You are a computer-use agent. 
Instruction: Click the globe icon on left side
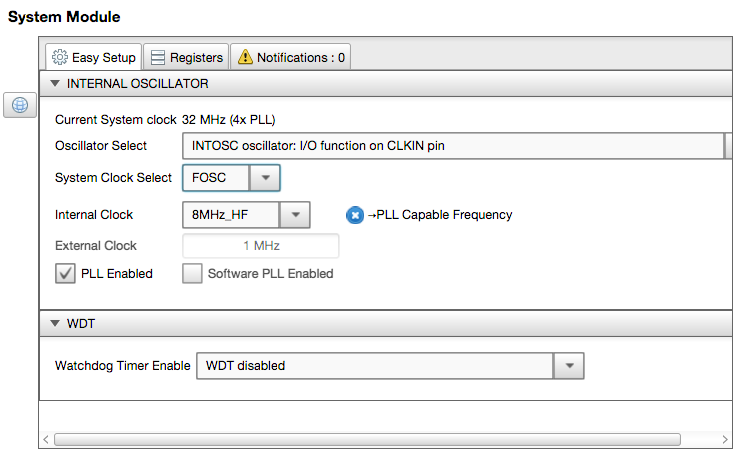22,103
